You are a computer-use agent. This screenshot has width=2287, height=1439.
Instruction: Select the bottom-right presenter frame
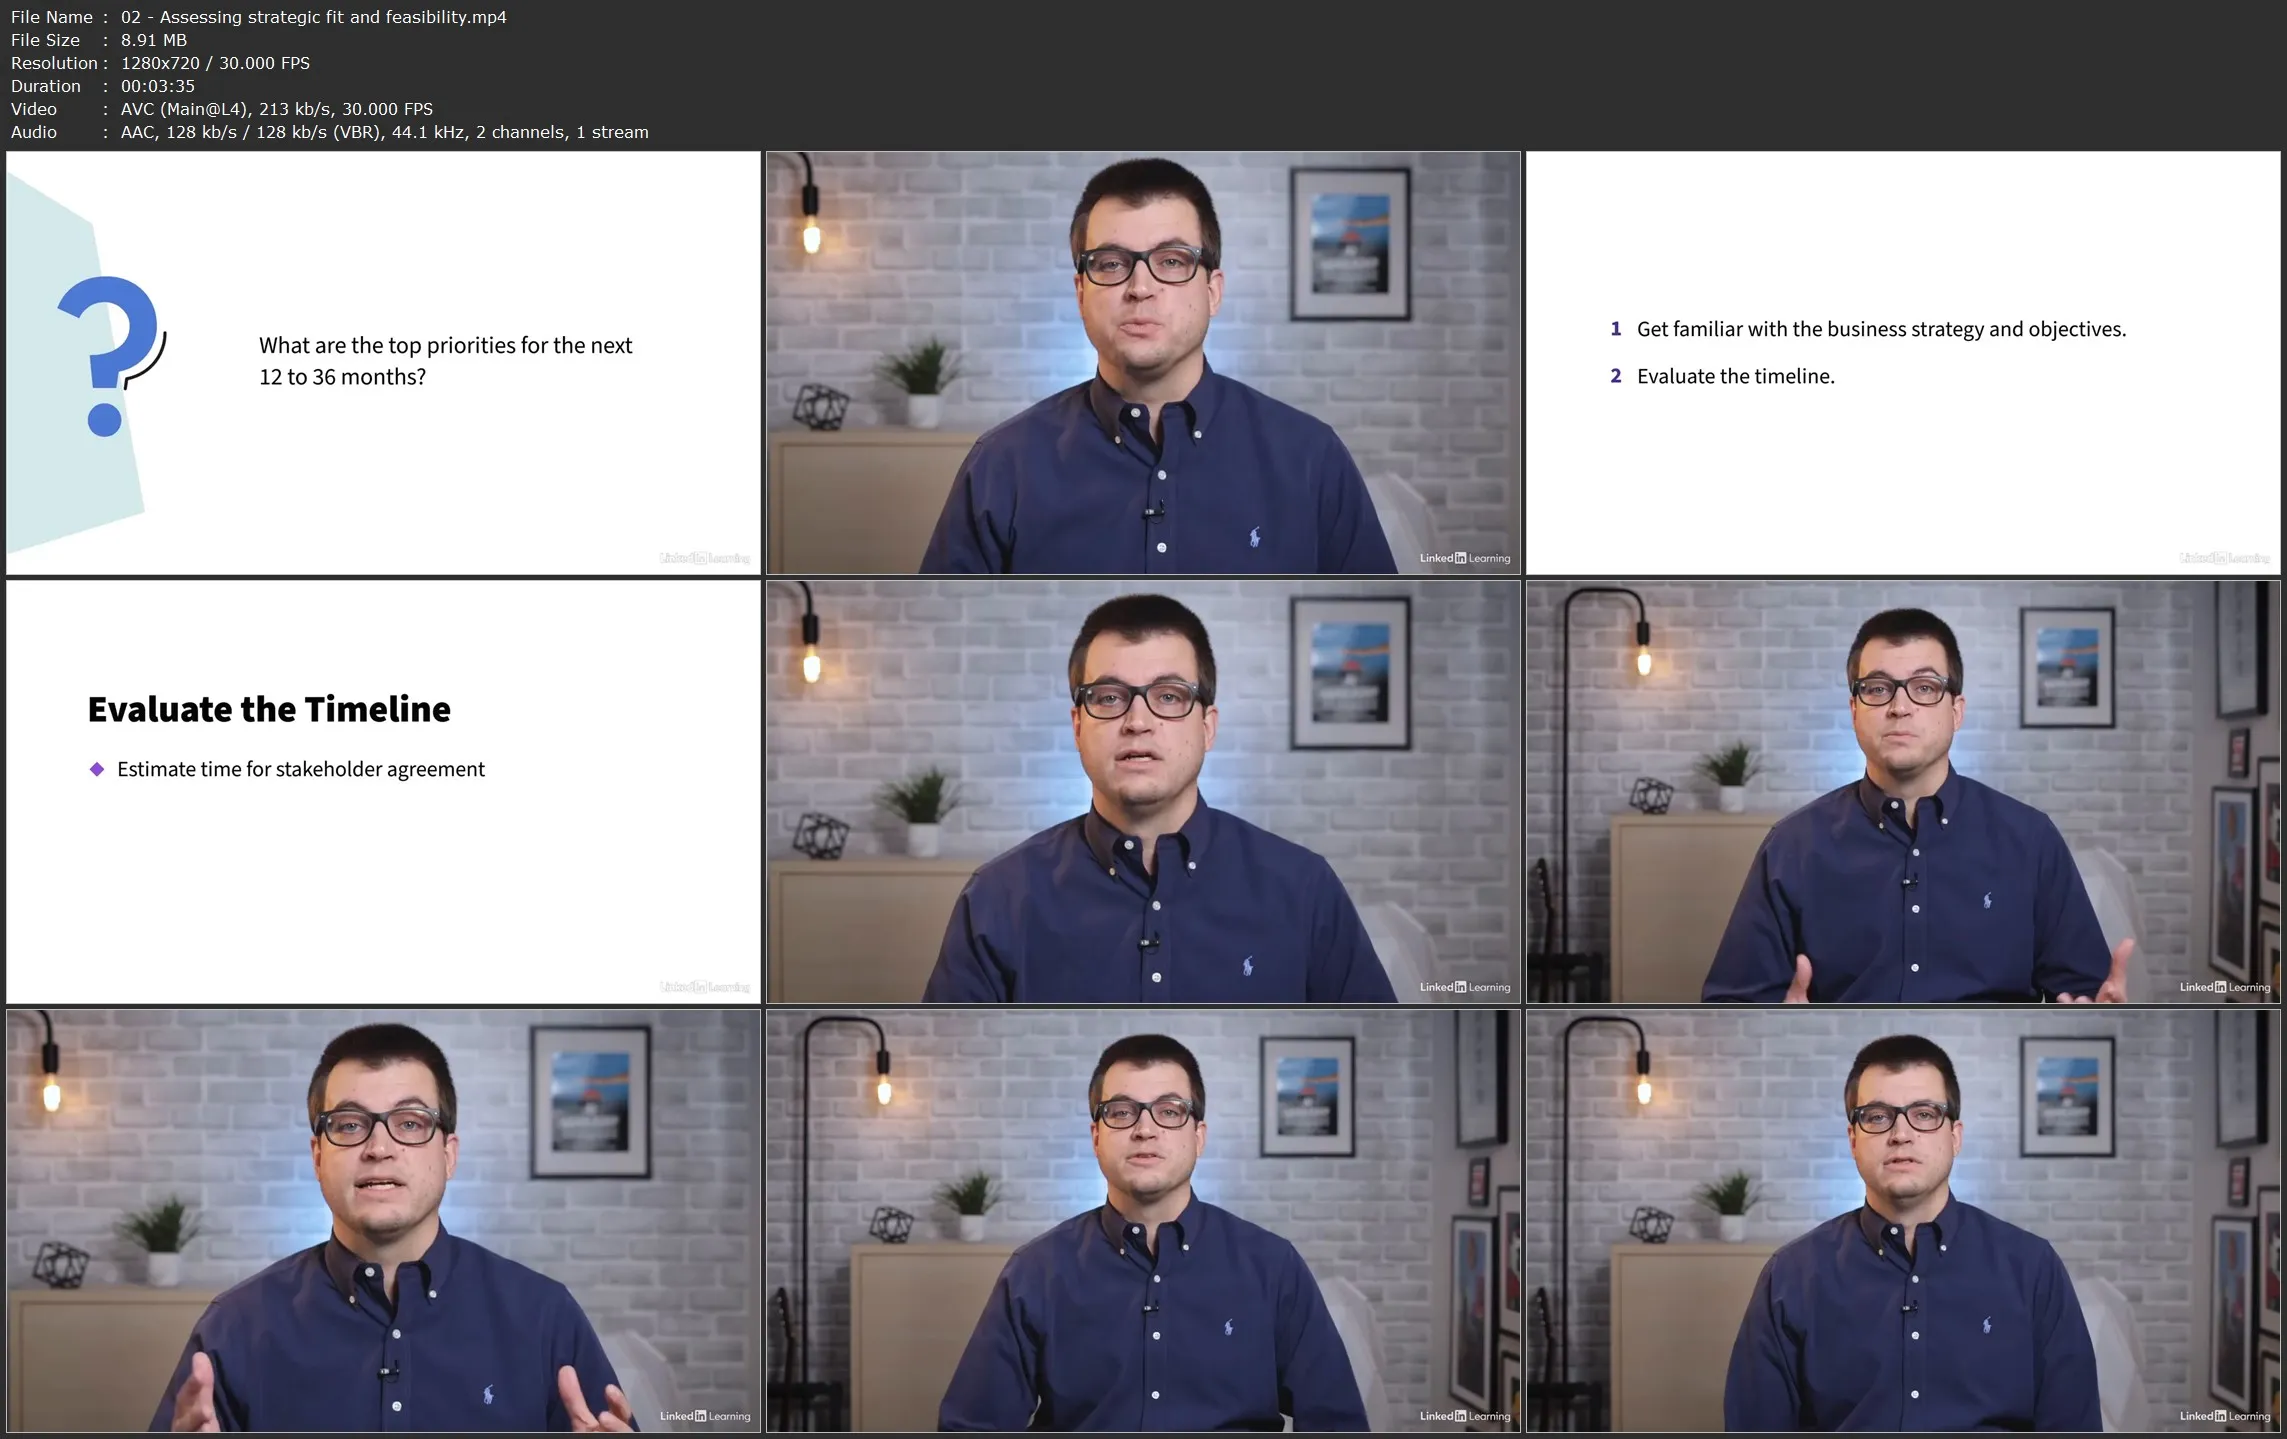tap(1903, 1221)
